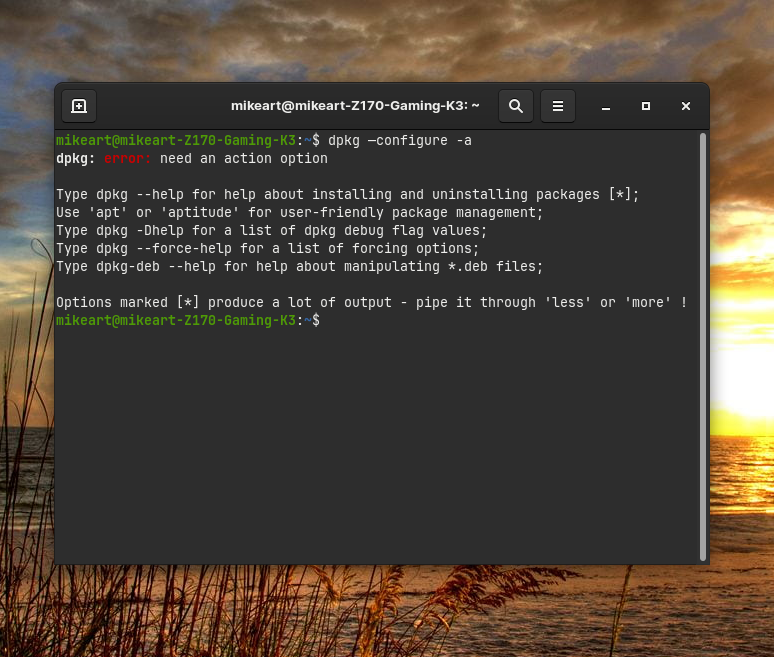
Task: Minimize the terminal window
Action: 606,106
